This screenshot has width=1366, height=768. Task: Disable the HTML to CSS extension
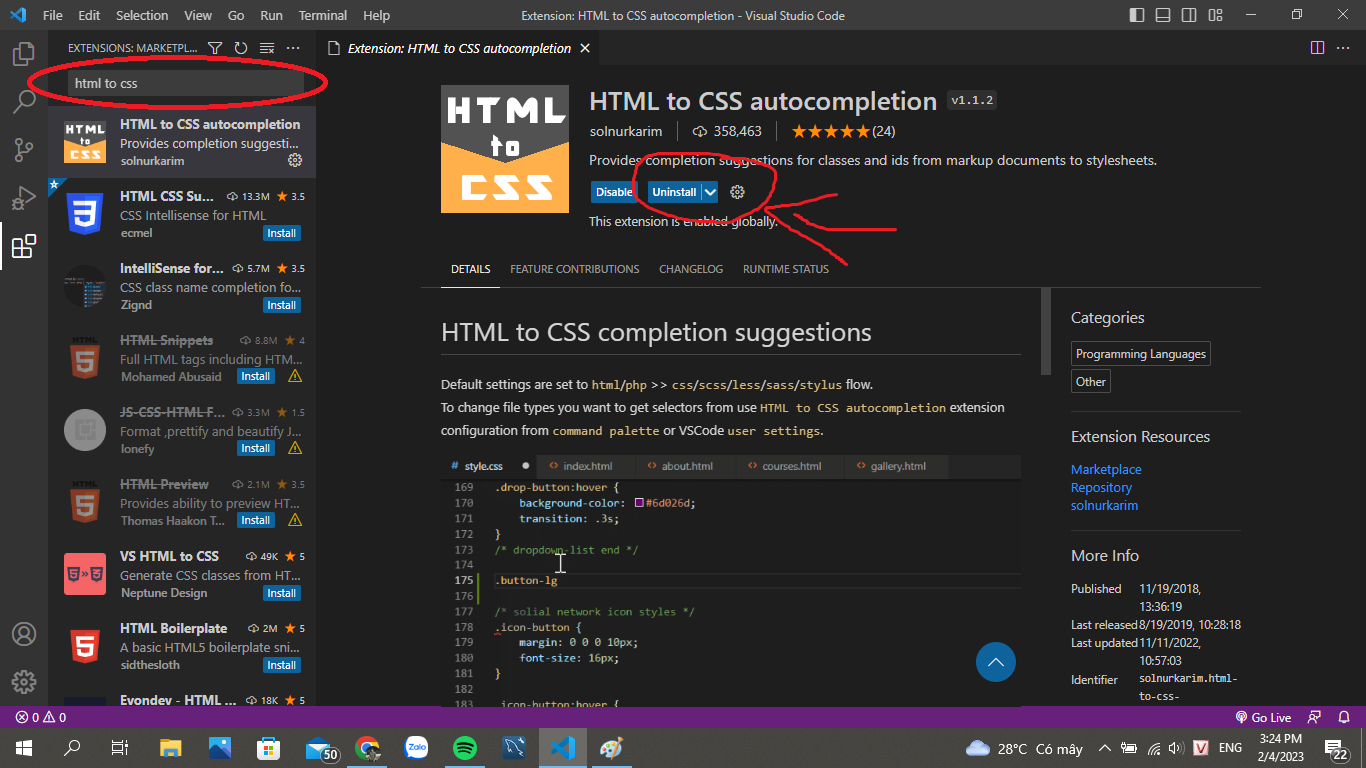pyautogui.click(x=614, y=192)
